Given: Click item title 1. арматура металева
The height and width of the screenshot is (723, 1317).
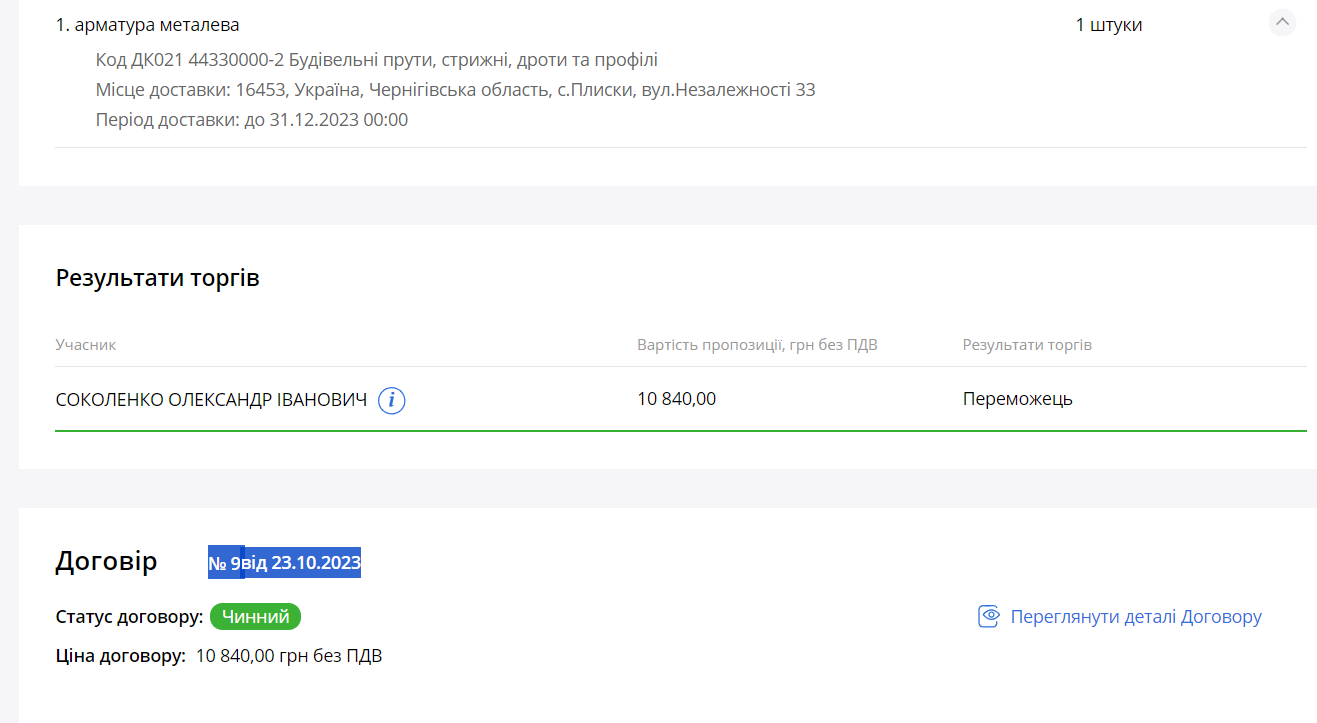Looking at the screenshot, I should click(147, 25).
